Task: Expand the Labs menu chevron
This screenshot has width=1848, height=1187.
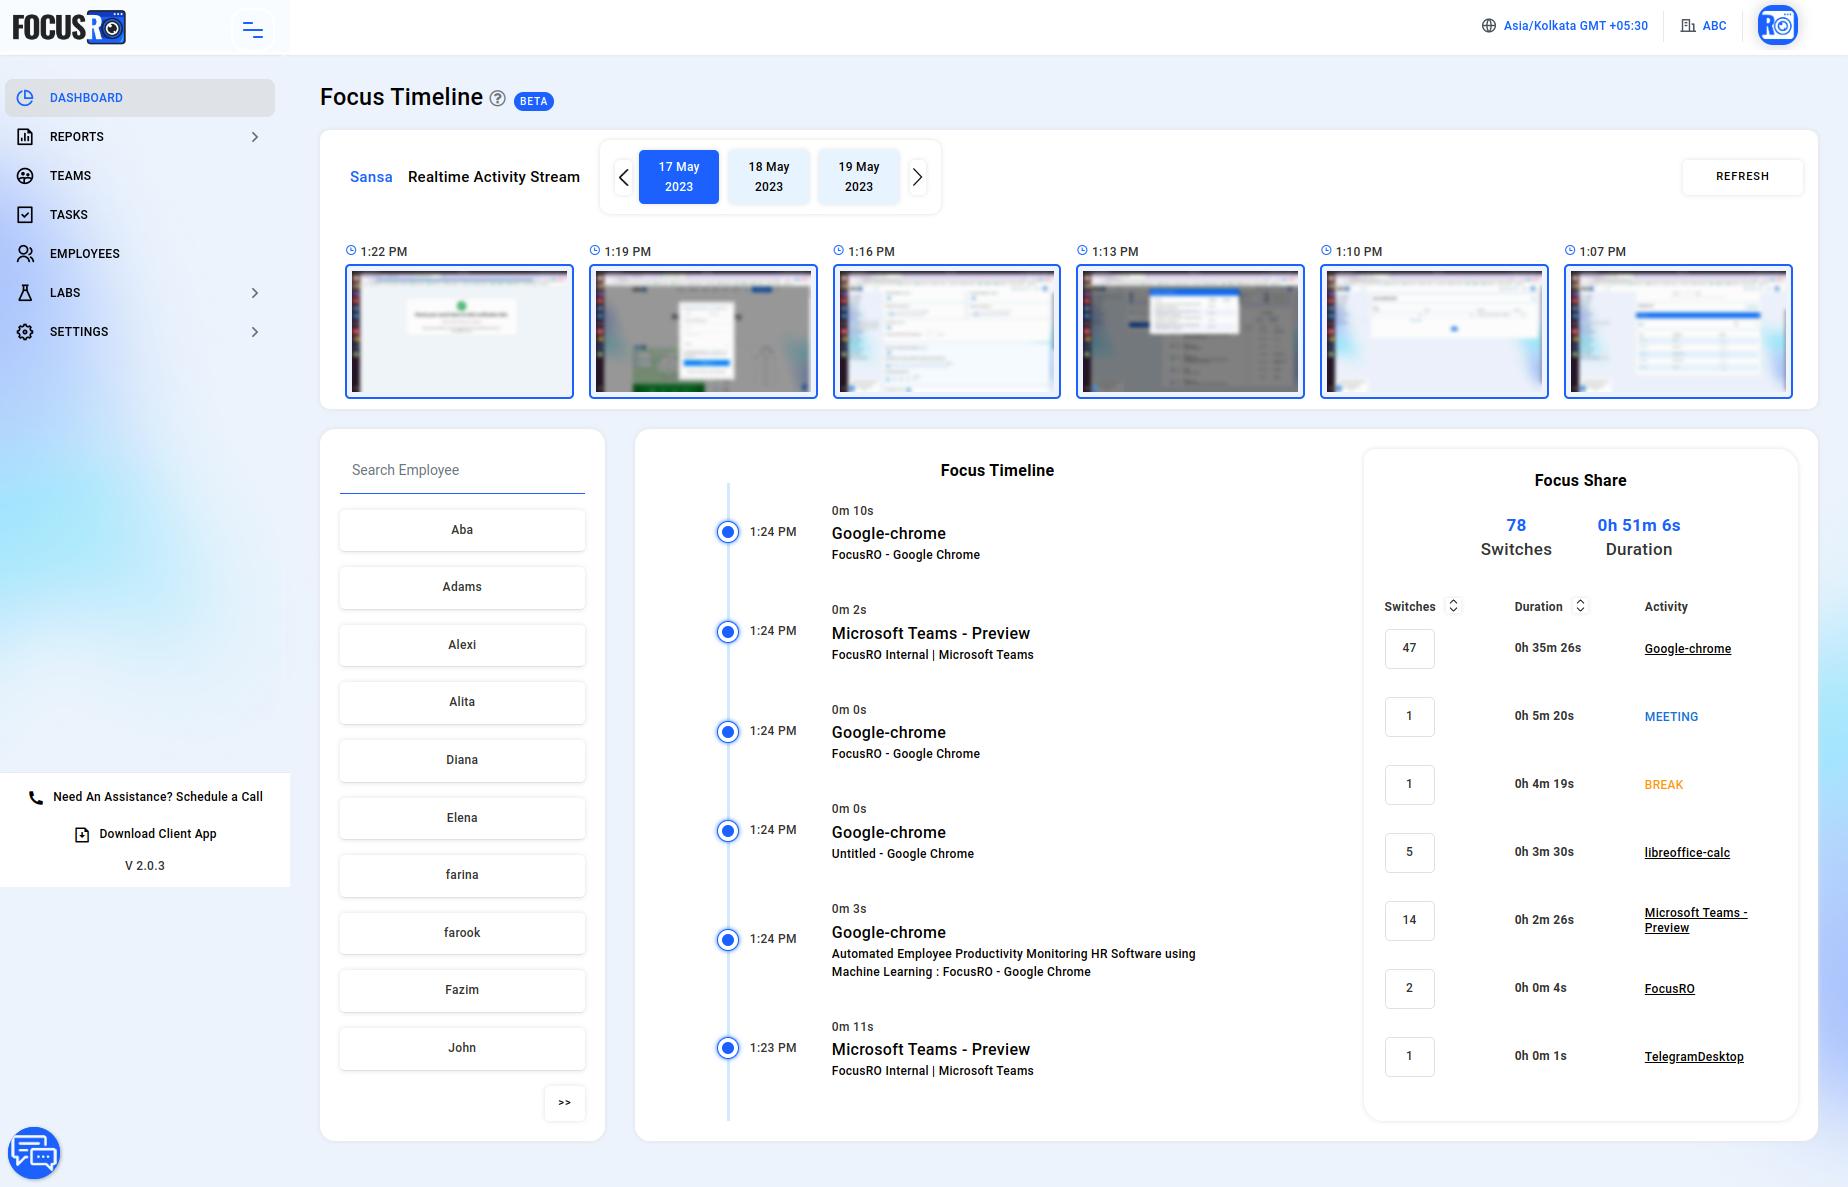Action: [x=255, y=293]
